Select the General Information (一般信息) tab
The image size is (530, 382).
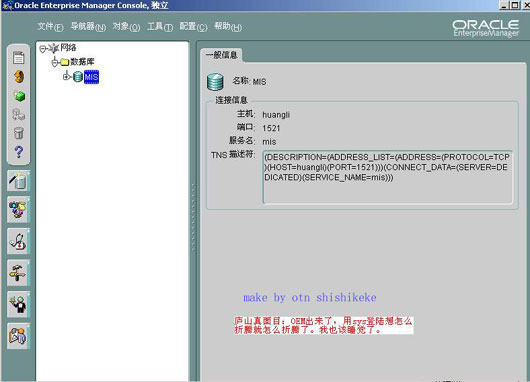(x=221, y=55)
